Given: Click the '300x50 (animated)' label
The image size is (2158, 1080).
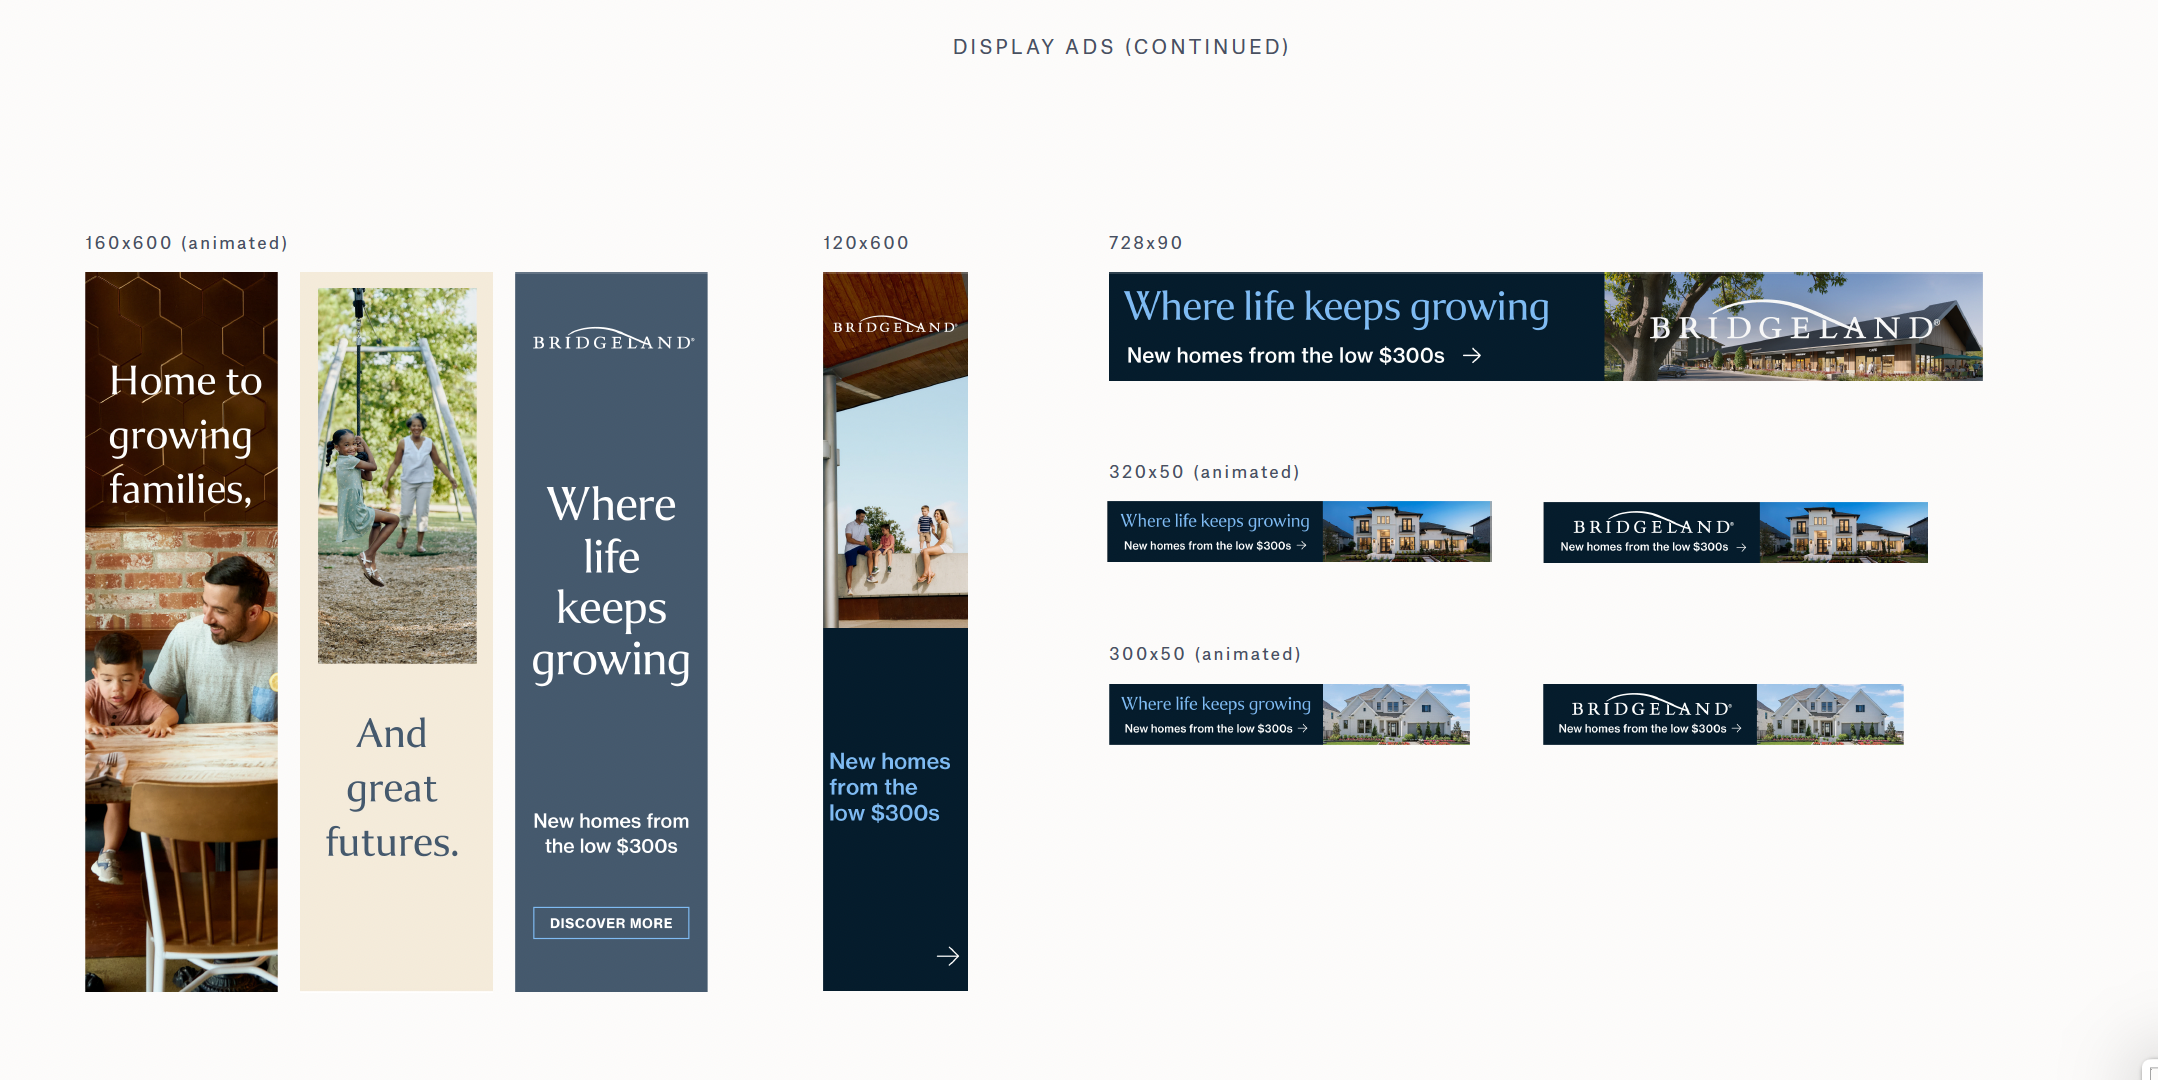Looking at the screenshot, I should coord(1205,654).
